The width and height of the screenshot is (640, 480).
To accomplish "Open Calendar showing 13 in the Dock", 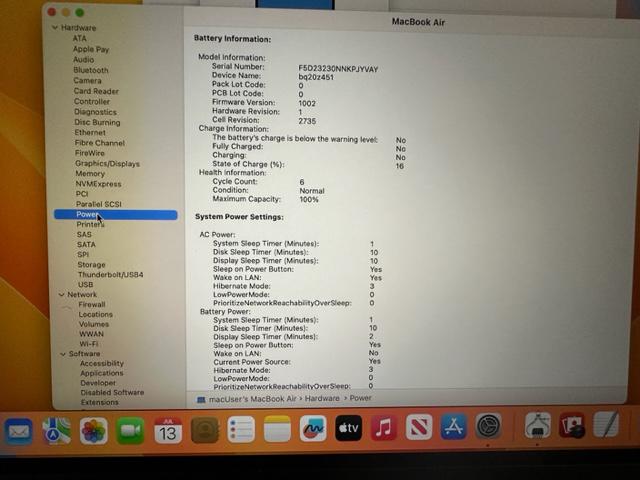I will (x=167, y=430).
